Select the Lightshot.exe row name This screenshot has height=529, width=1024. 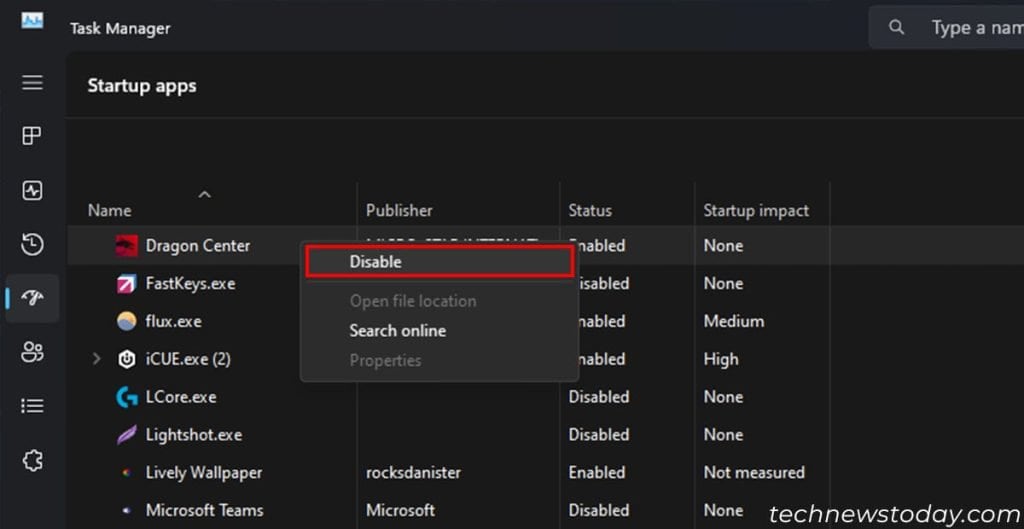[194, 435]
